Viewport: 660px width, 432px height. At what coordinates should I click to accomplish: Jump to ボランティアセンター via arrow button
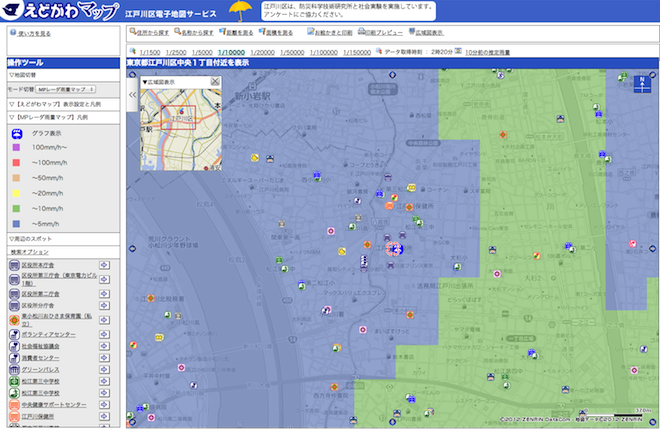(x=104, y=334)
